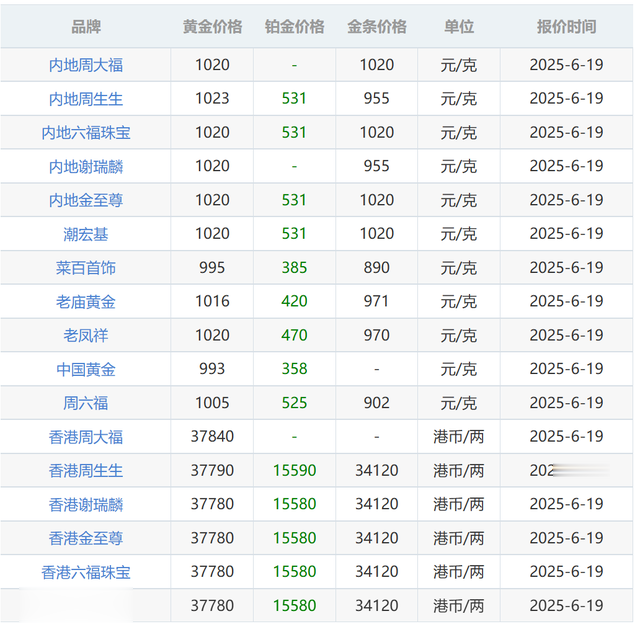Select gold price 995 for 菜百首饰
The width and height of the screenshot is (640, 624).
212,268
